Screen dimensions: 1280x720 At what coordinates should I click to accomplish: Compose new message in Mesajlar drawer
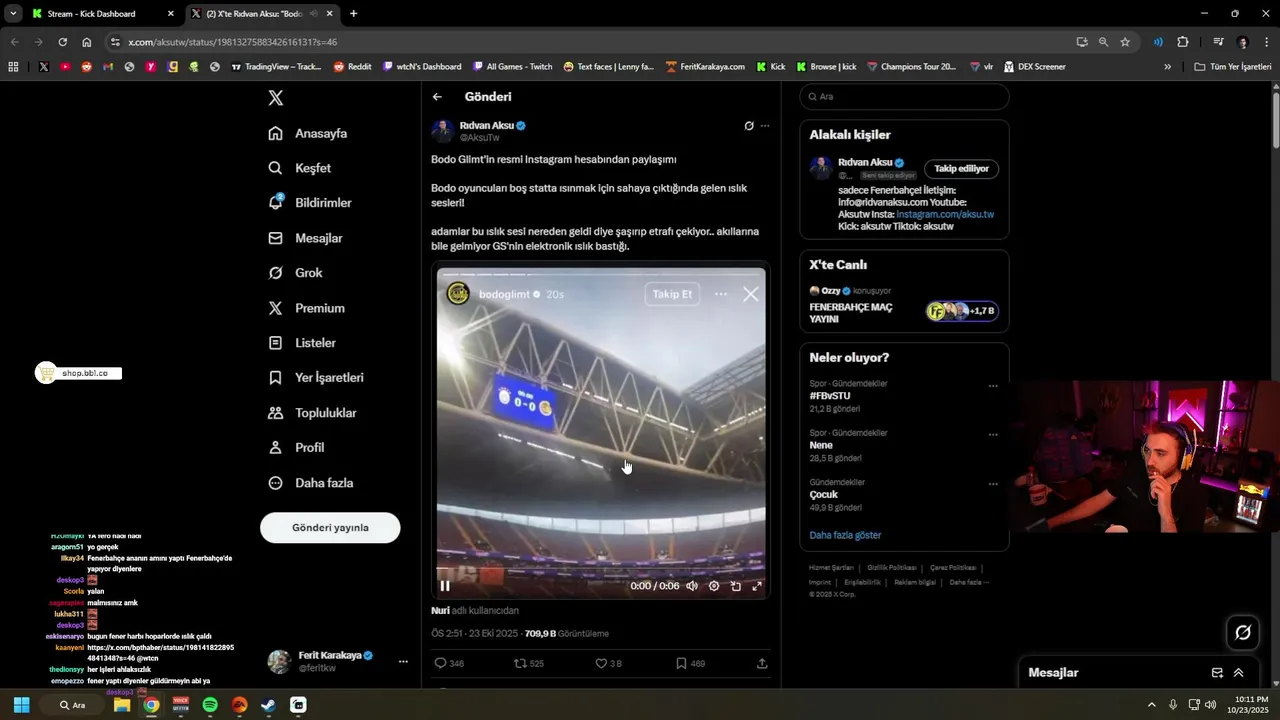tap(1217, 673)
